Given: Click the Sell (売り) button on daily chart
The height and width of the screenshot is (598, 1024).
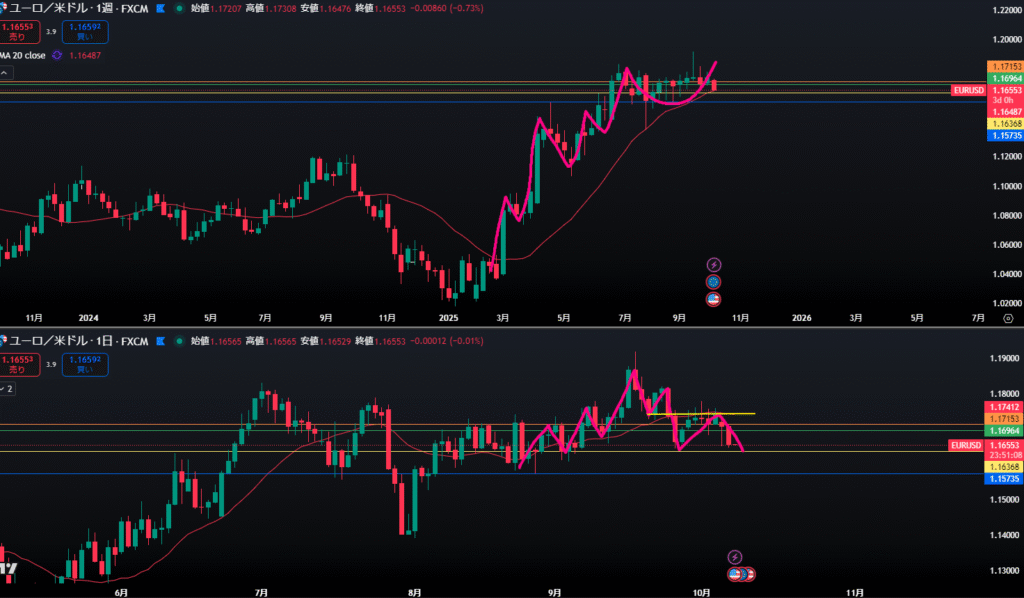Looking at the screenshot, I should [16, 363].
